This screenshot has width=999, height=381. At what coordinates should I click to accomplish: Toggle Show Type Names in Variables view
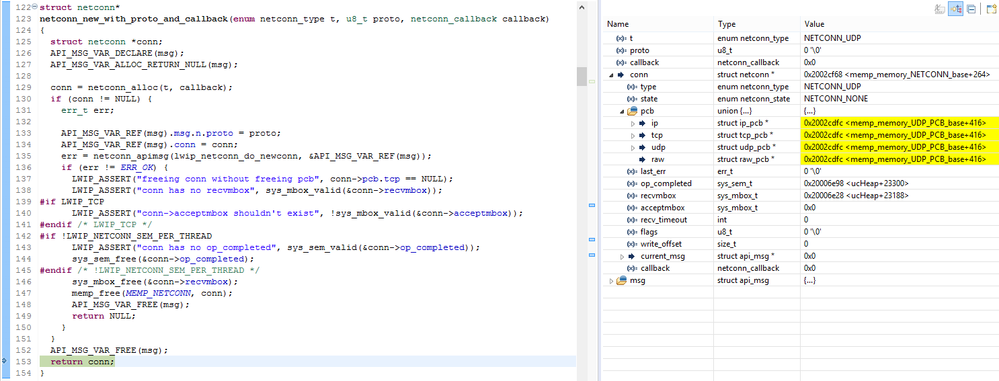click(940, 9)
